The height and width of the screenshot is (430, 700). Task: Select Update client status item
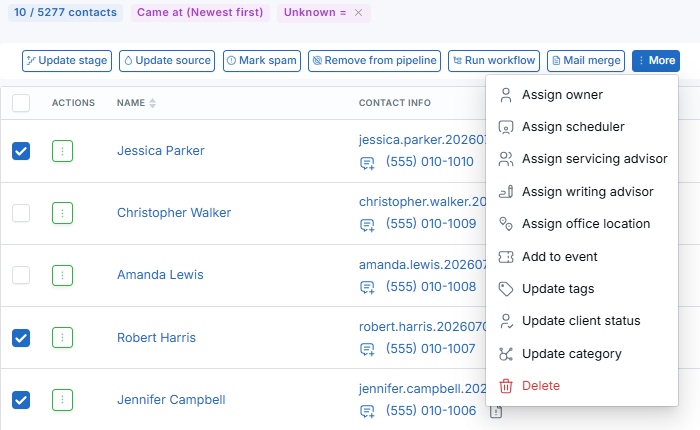pyautogui.click(x=582, y=321)
